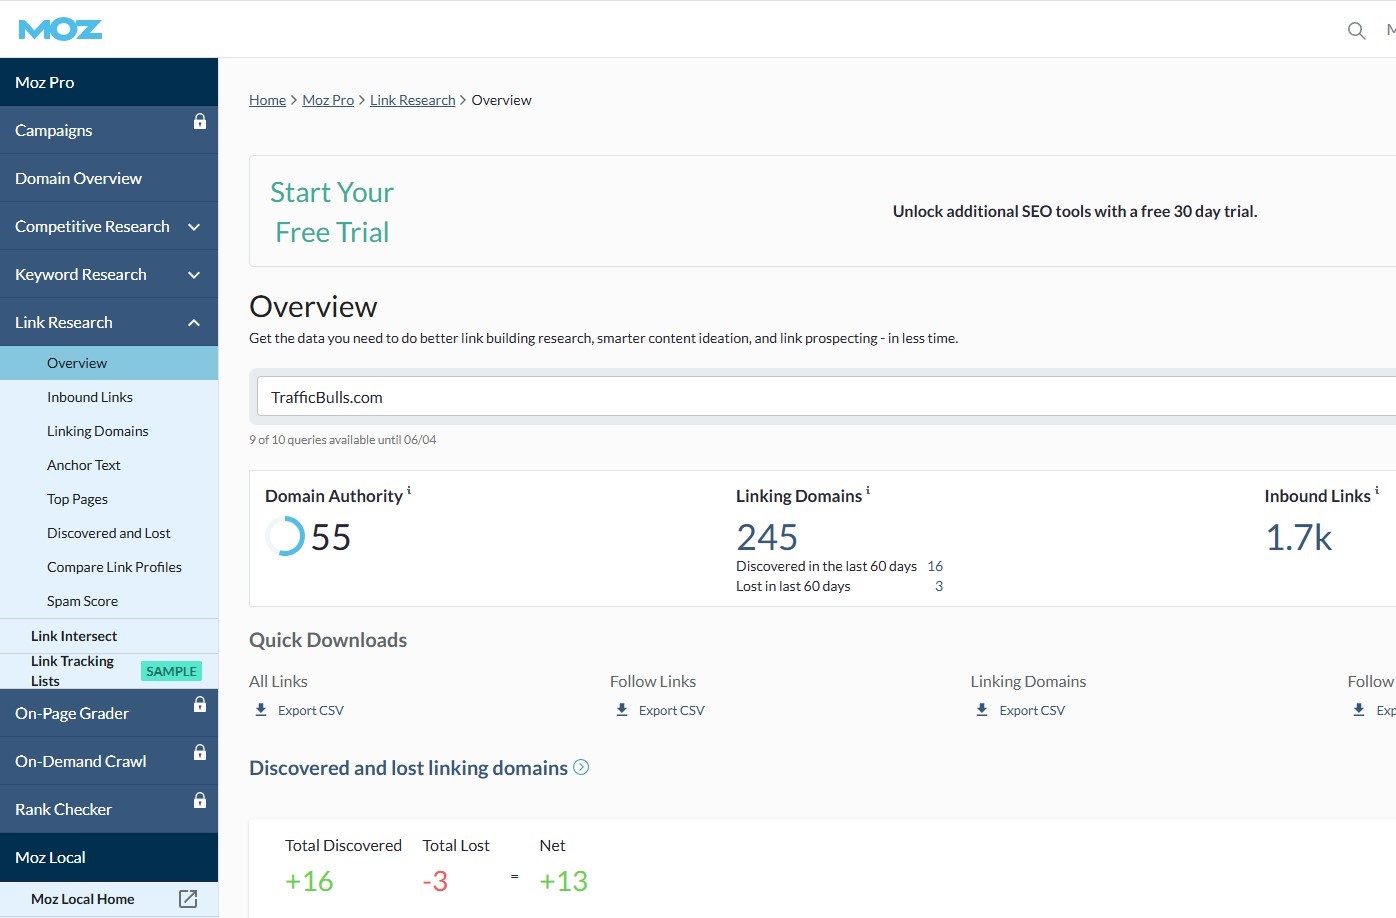Screen dimensions: 1396x918
Task: Click the TrafficBulls.com search field
Action: (x=826, y=397)
